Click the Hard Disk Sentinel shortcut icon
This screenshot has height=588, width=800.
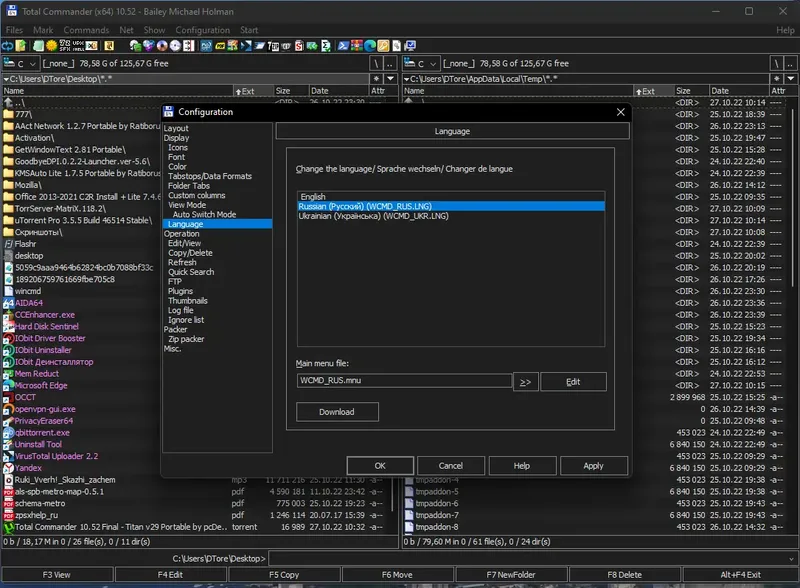click(x=9, y=327)
